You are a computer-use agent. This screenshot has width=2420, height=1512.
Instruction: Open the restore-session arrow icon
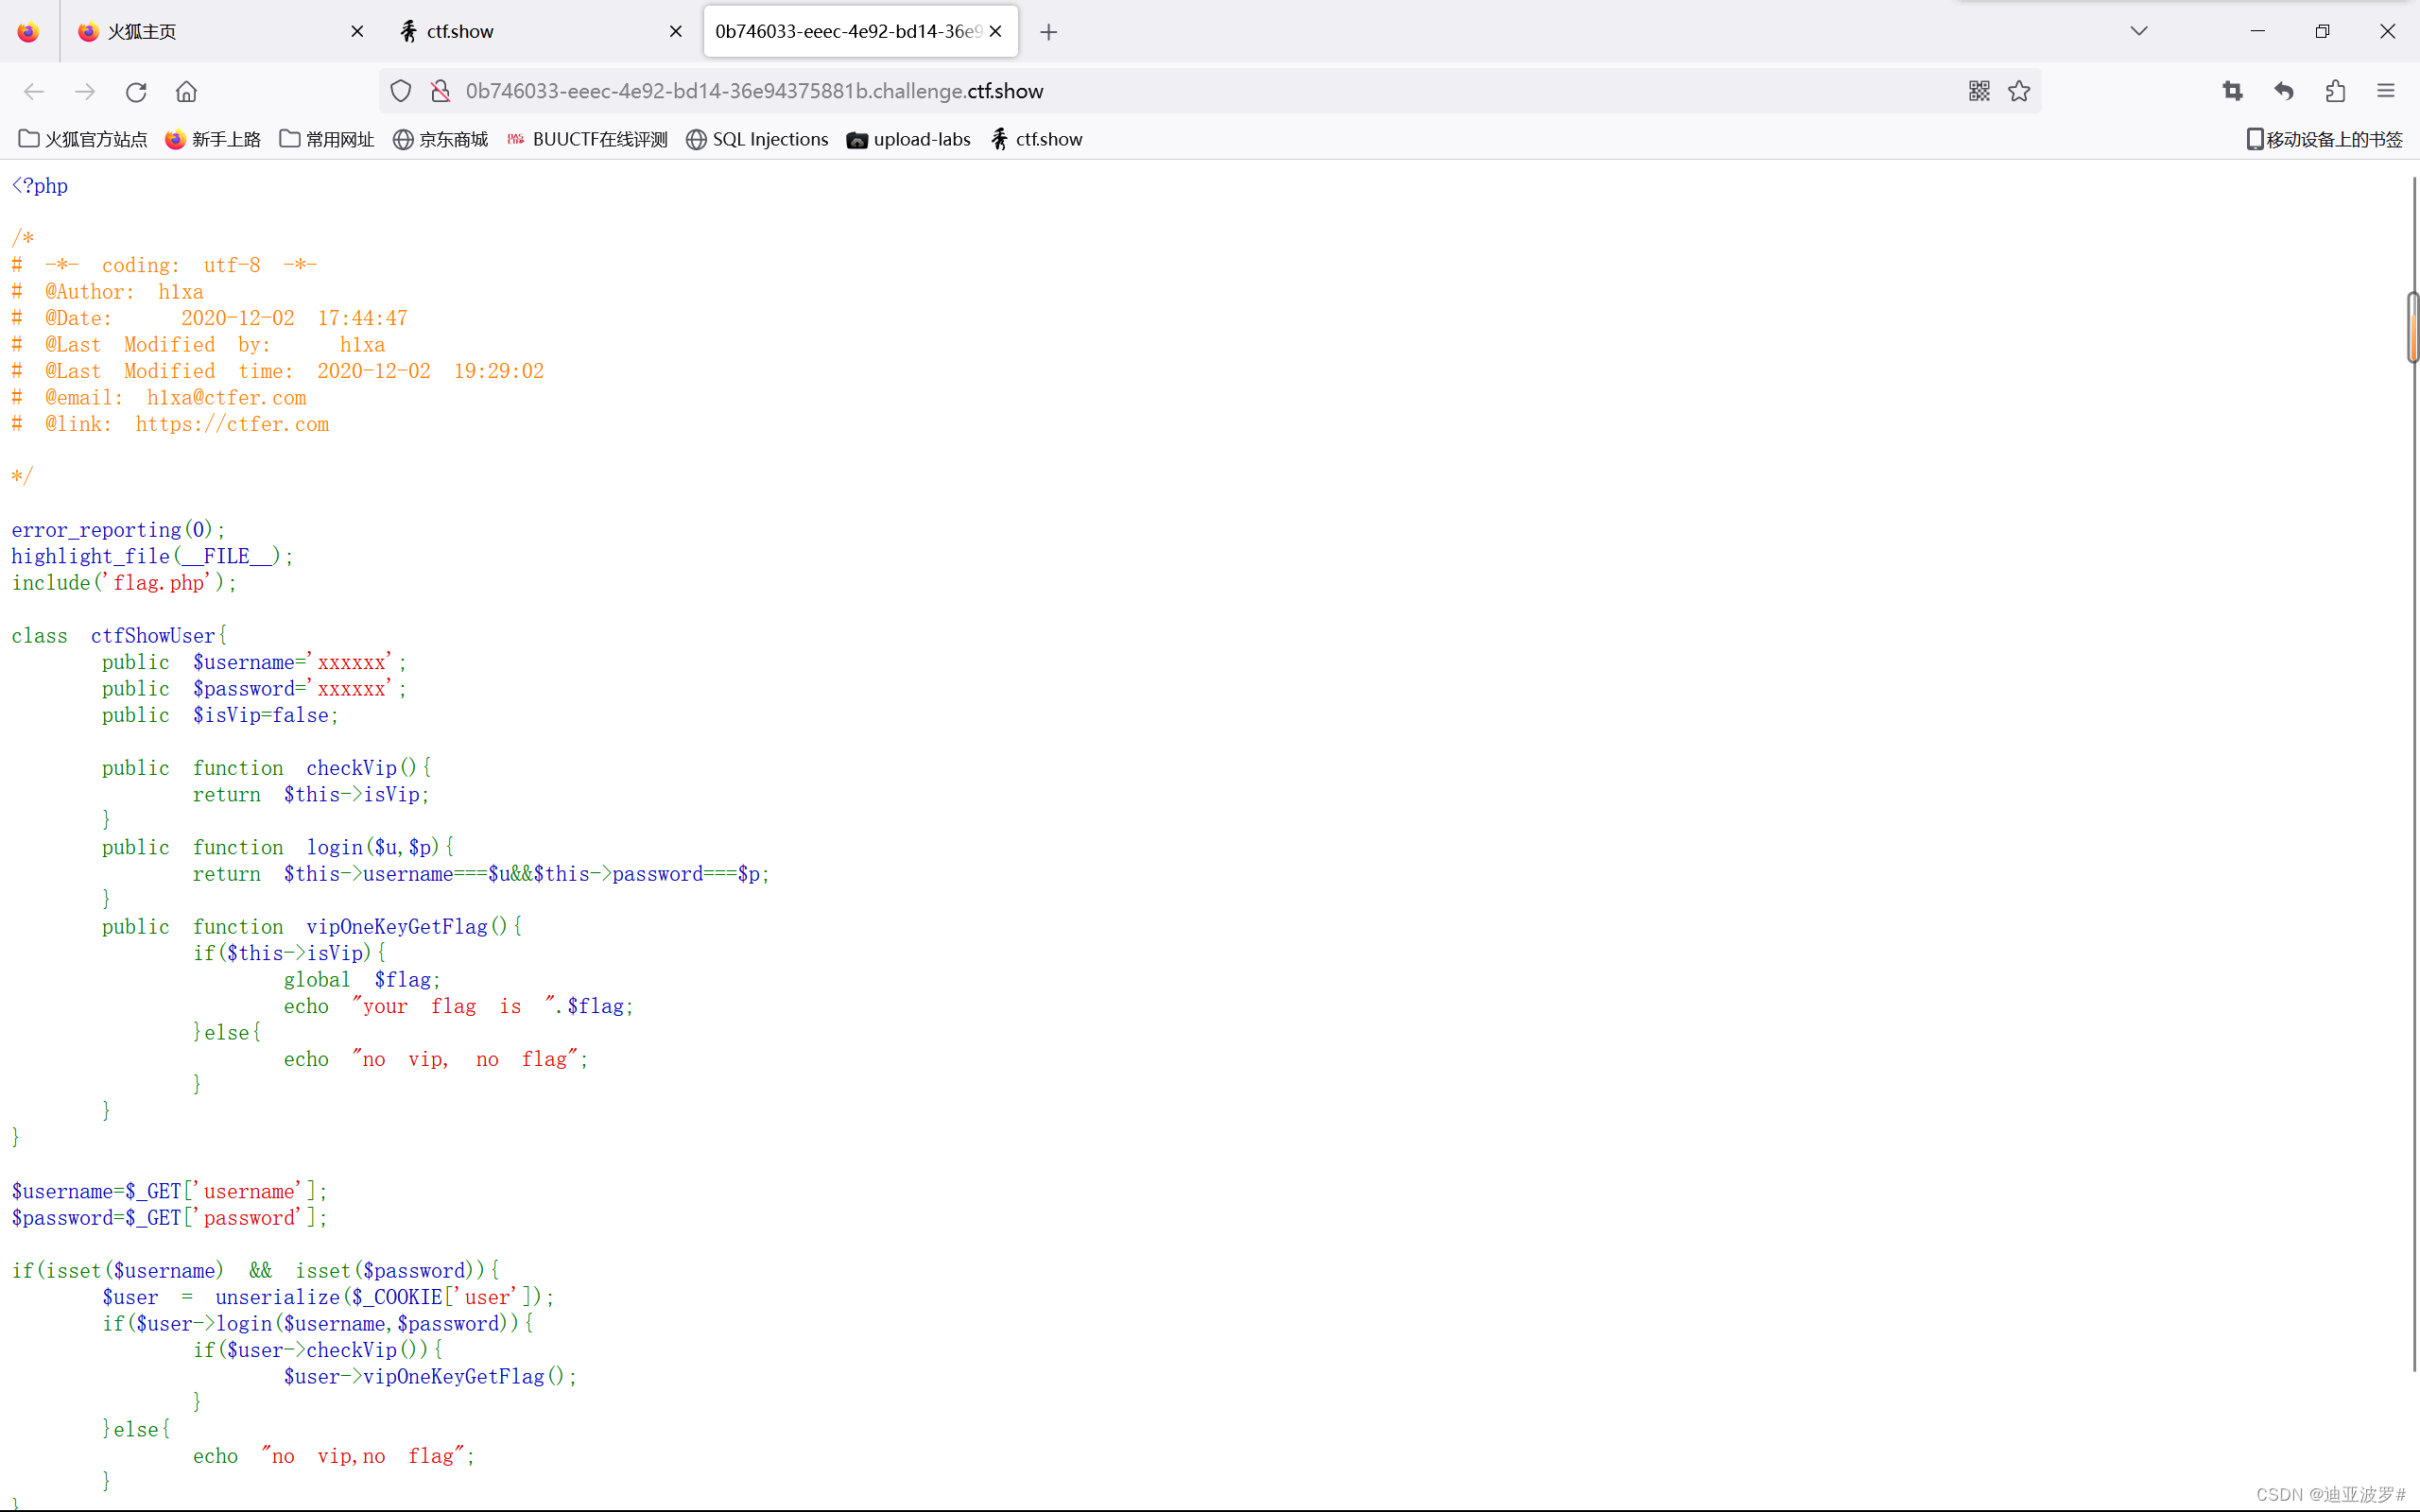(x=2284, y=91)
